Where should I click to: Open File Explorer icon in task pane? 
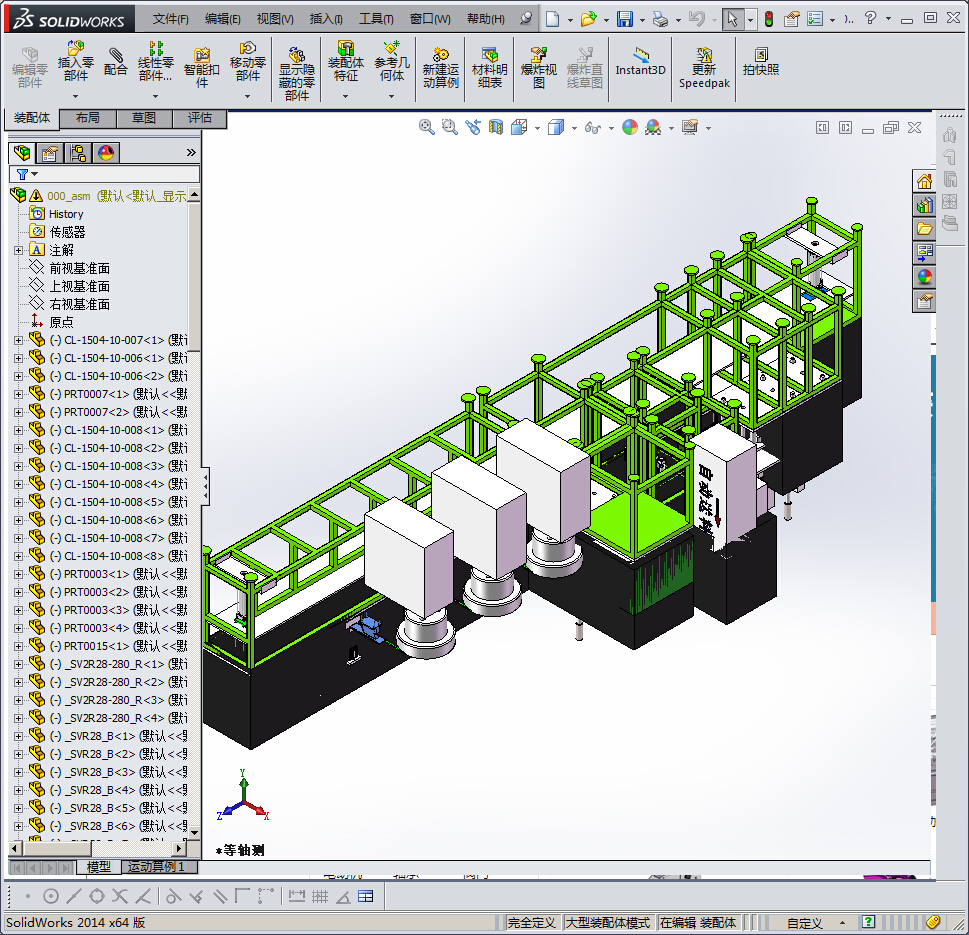pyautogui.click(x=925, y=229)
